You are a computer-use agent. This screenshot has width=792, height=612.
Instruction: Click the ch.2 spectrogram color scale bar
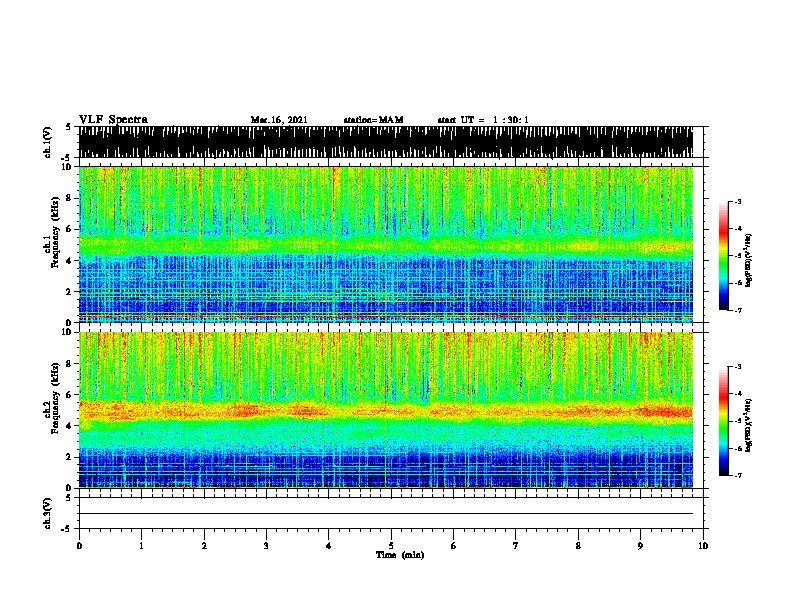(724, 421)
